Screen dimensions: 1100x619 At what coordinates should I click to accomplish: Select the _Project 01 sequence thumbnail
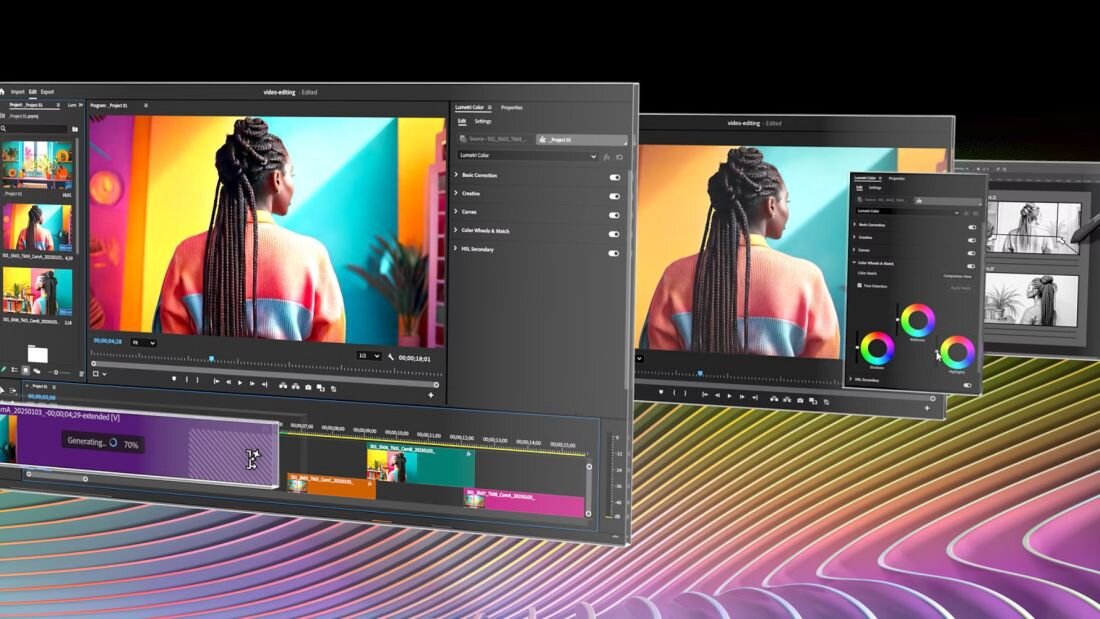[x=36, y=164]
